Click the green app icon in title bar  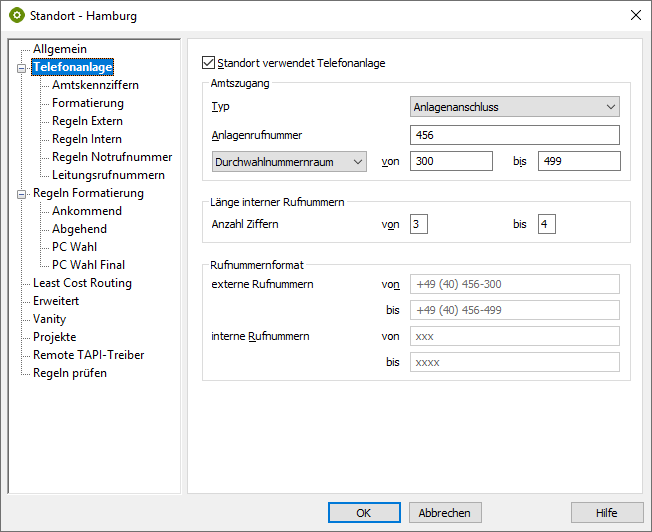click(16, 16)
